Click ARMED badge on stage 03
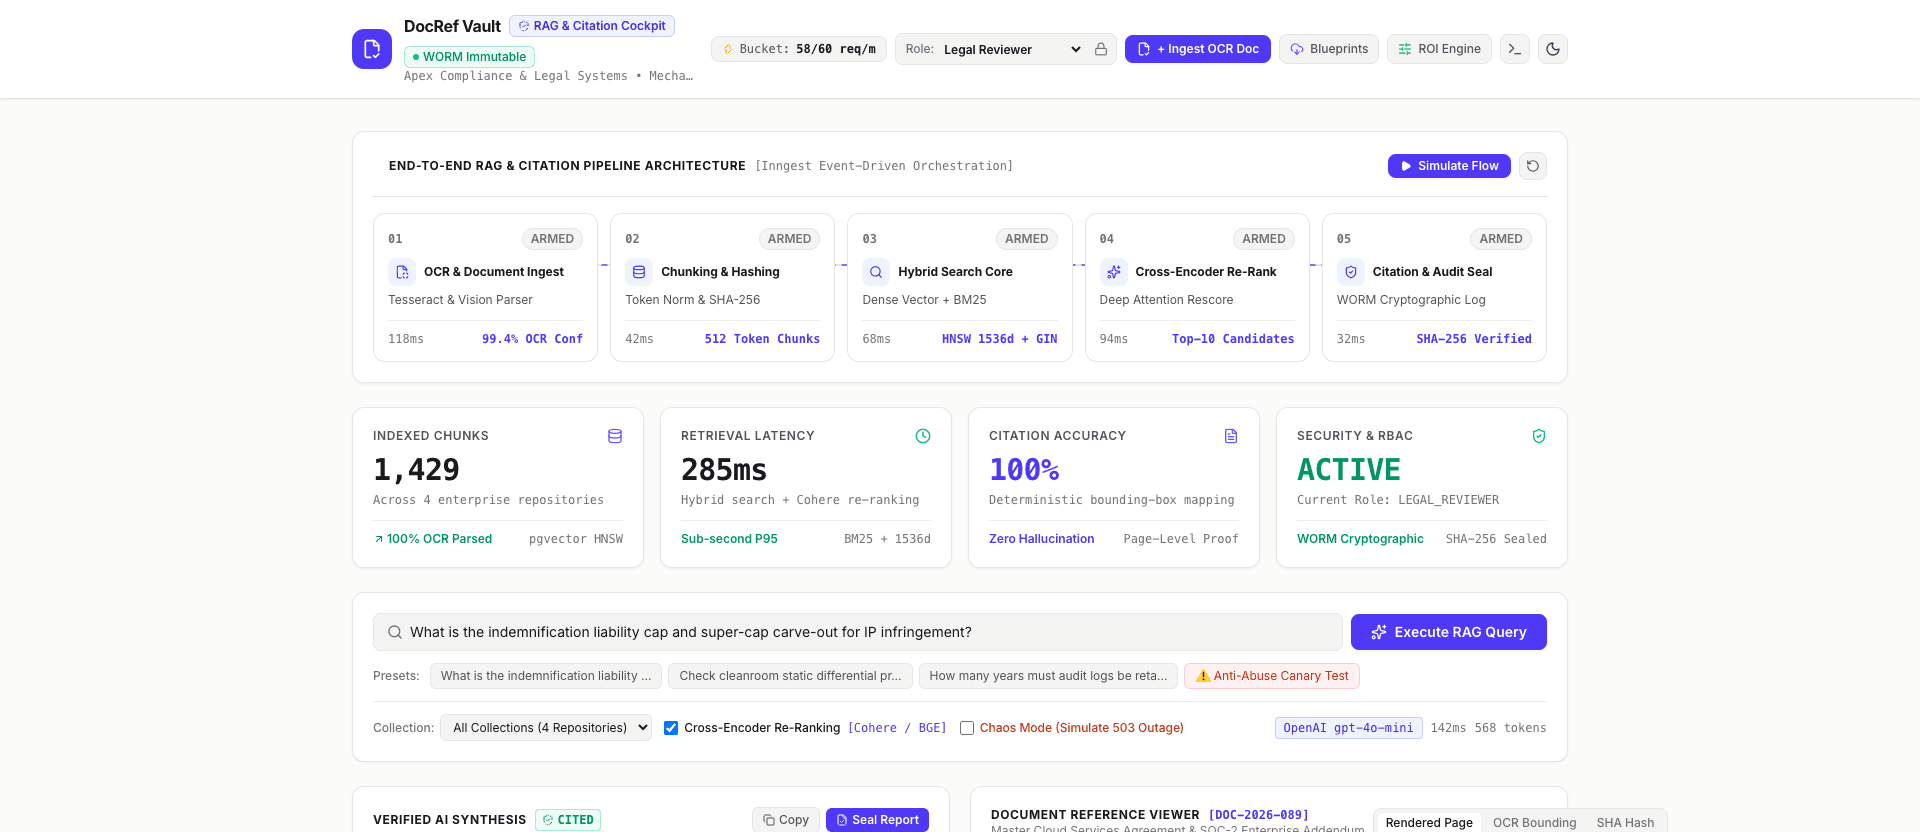Screen dimensions: 1920x832 (x=1026, y=239)
